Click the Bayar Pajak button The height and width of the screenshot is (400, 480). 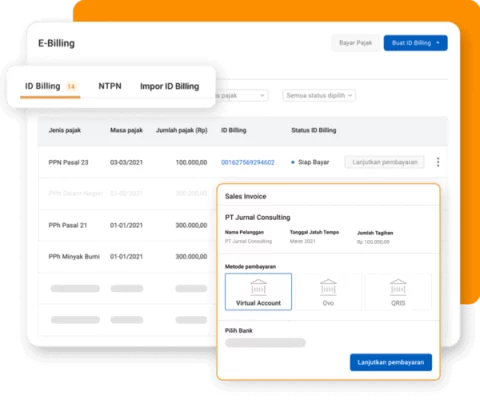tap(355, 43)
